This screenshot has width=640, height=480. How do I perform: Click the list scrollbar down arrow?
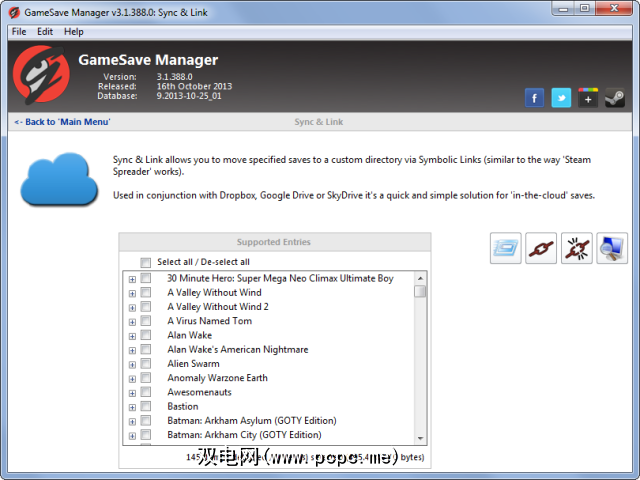point(420,438)
